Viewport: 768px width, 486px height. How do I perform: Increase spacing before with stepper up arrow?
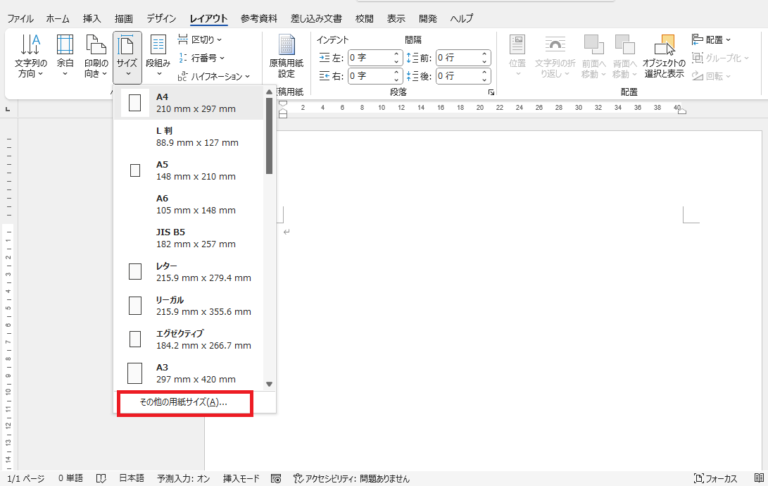pyautogui.click(x=484, y=54)
